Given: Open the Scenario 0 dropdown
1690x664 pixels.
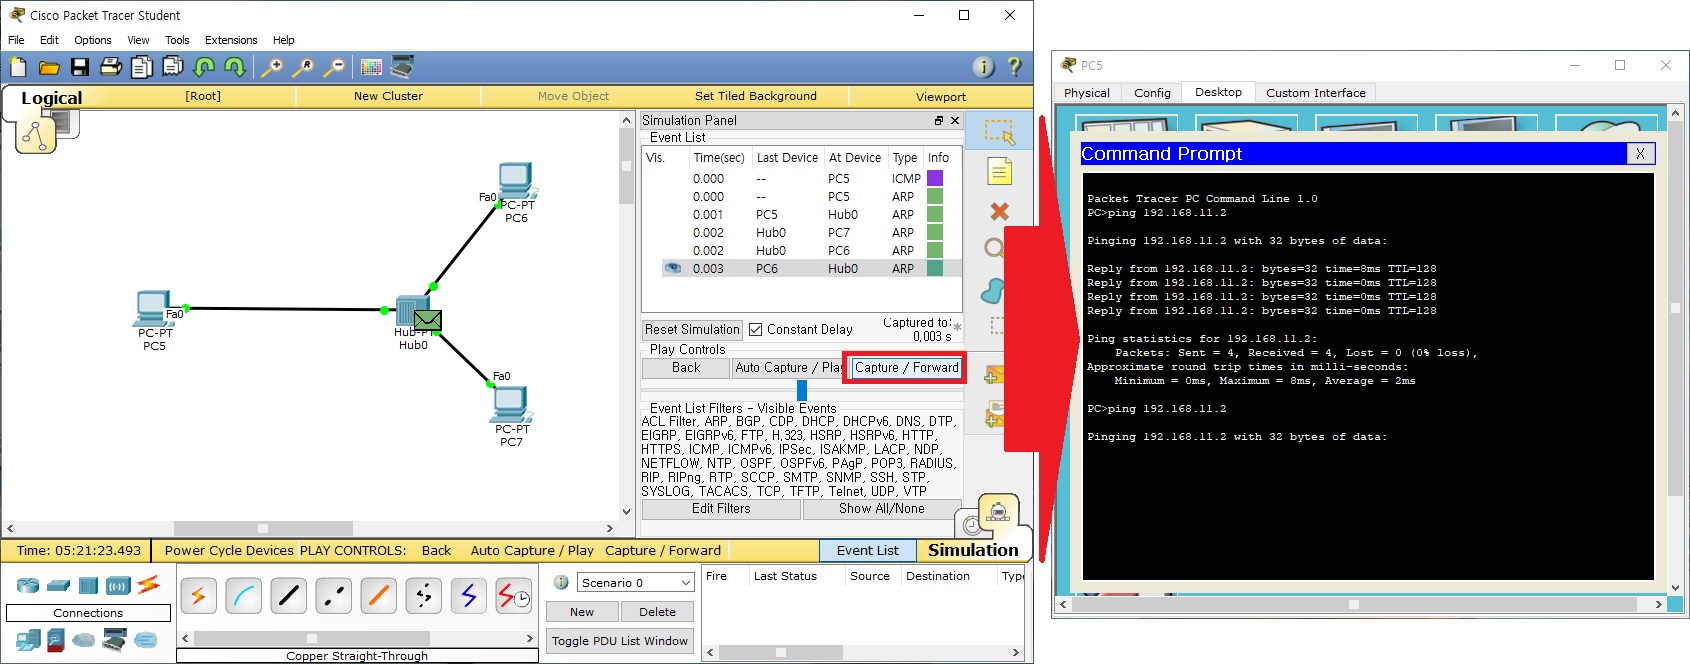Looking at the screenshot, I should click(635, 582).
